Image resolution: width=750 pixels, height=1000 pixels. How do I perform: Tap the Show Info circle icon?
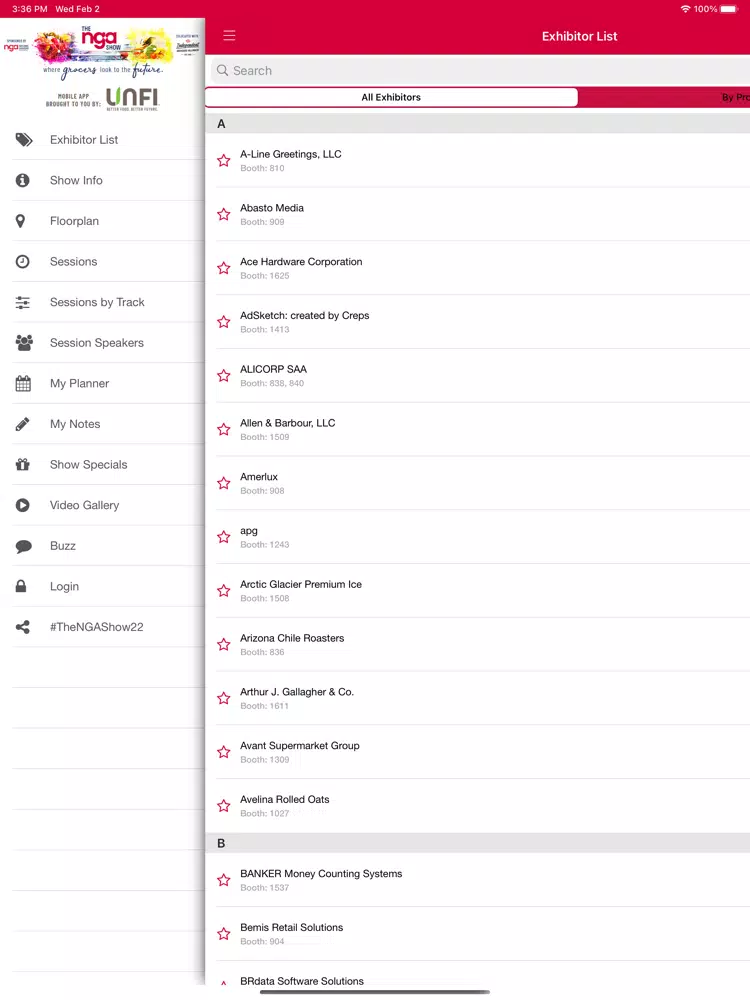[x=22, y=180]
